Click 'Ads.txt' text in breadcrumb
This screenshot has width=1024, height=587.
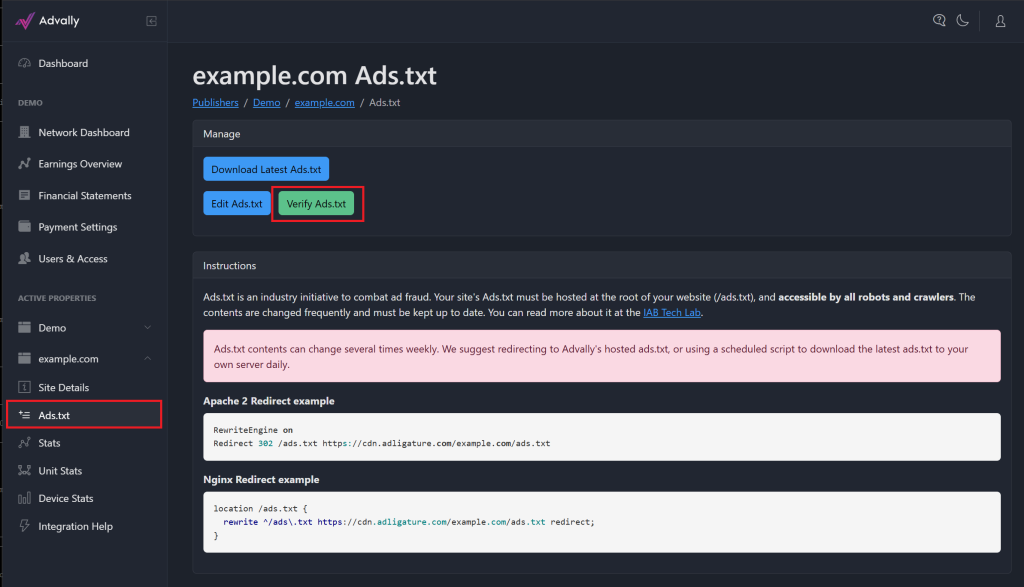(385, 103)
